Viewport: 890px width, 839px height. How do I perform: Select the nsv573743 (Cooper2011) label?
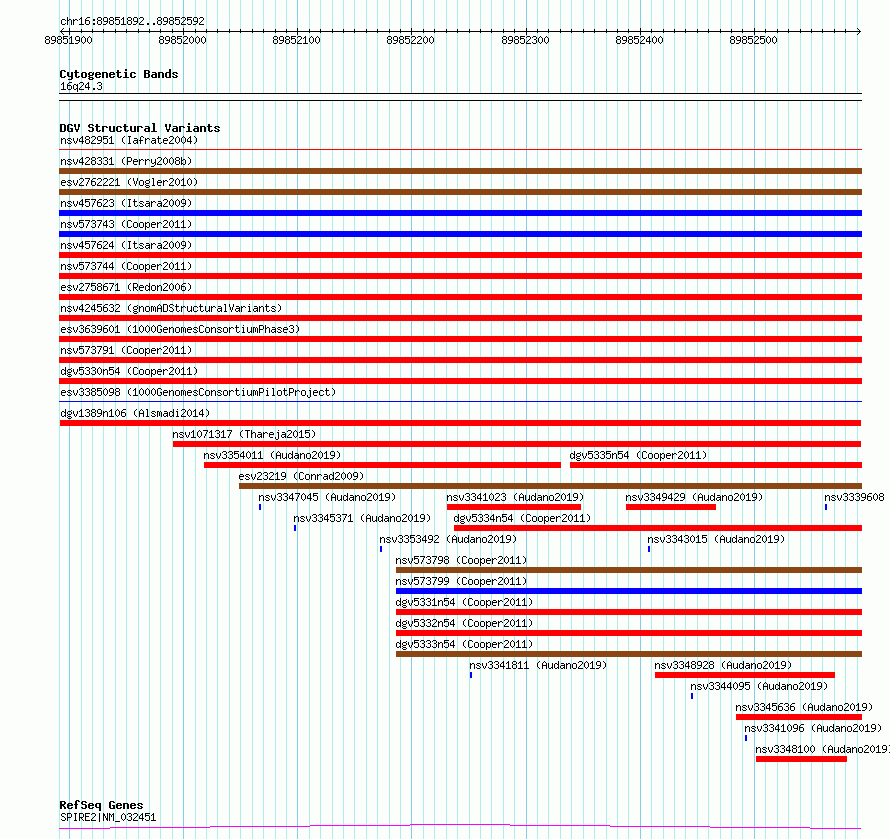126,224
